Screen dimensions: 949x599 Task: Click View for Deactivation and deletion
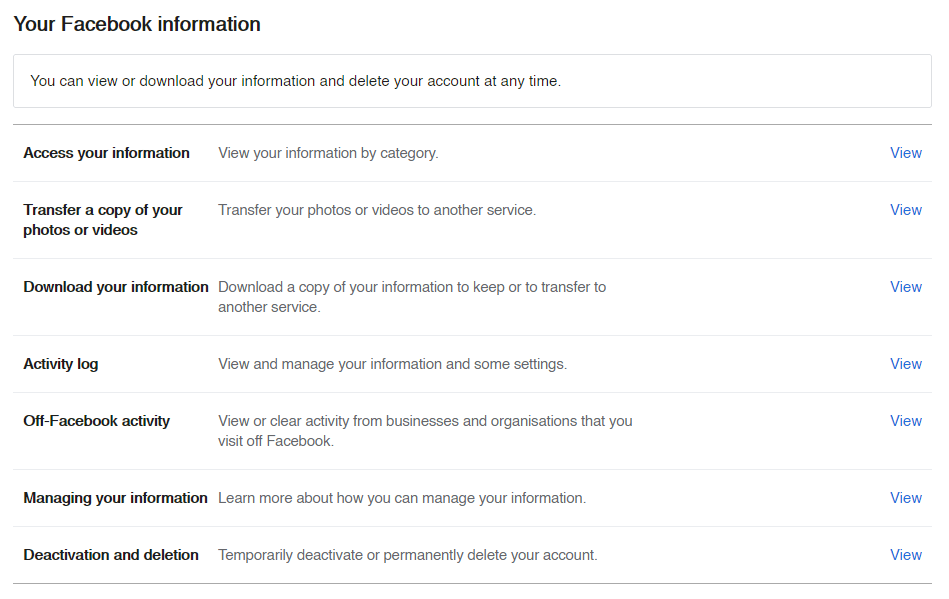(905, 554)
